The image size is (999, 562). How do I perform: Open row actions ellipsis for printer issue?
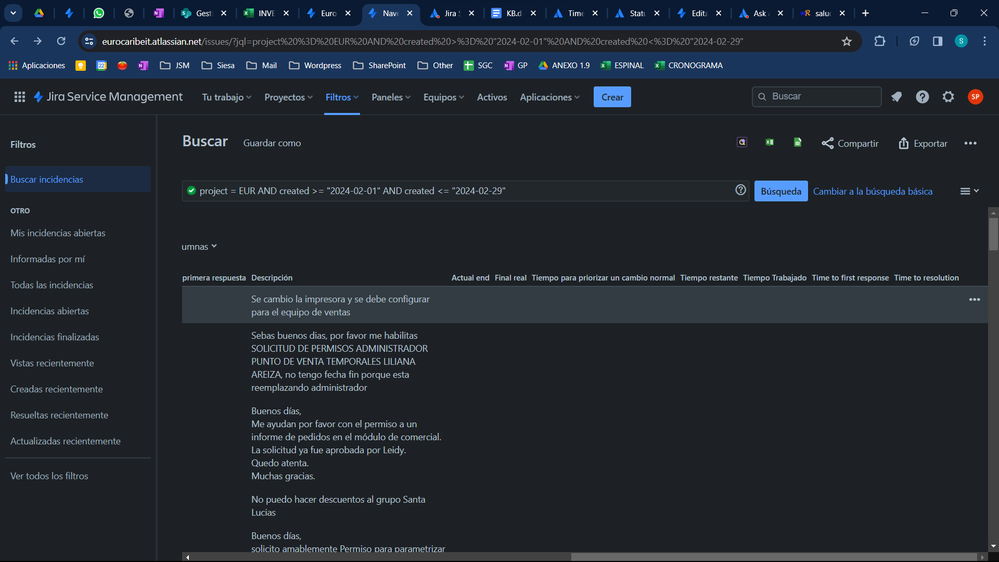(x=974, y=299)
